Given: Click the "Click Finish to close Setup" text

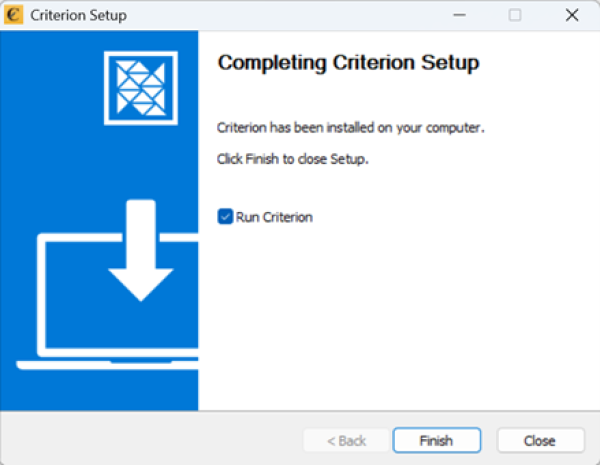Looking at the screenshot, I should tap(293, 159).
